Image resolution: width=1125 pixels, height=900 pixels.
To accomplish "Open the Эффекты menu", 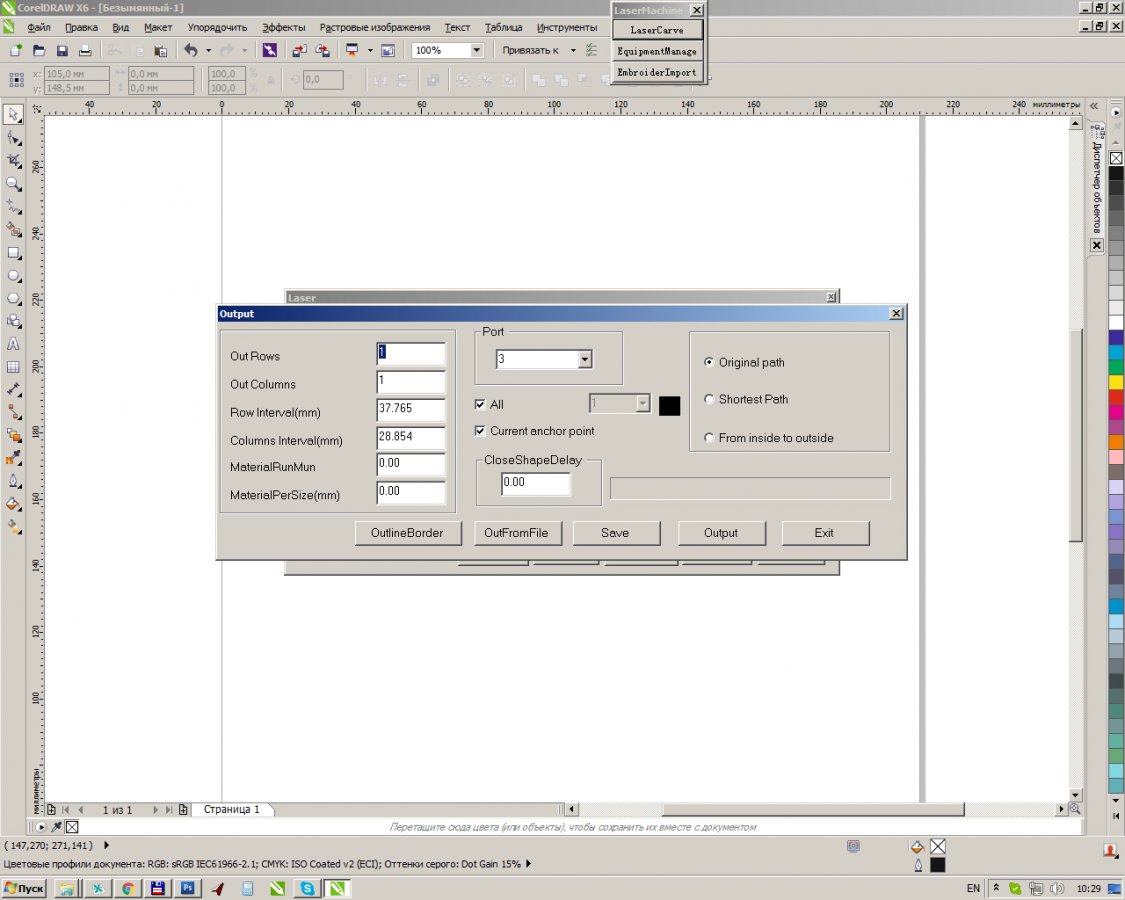I will 284,27.
